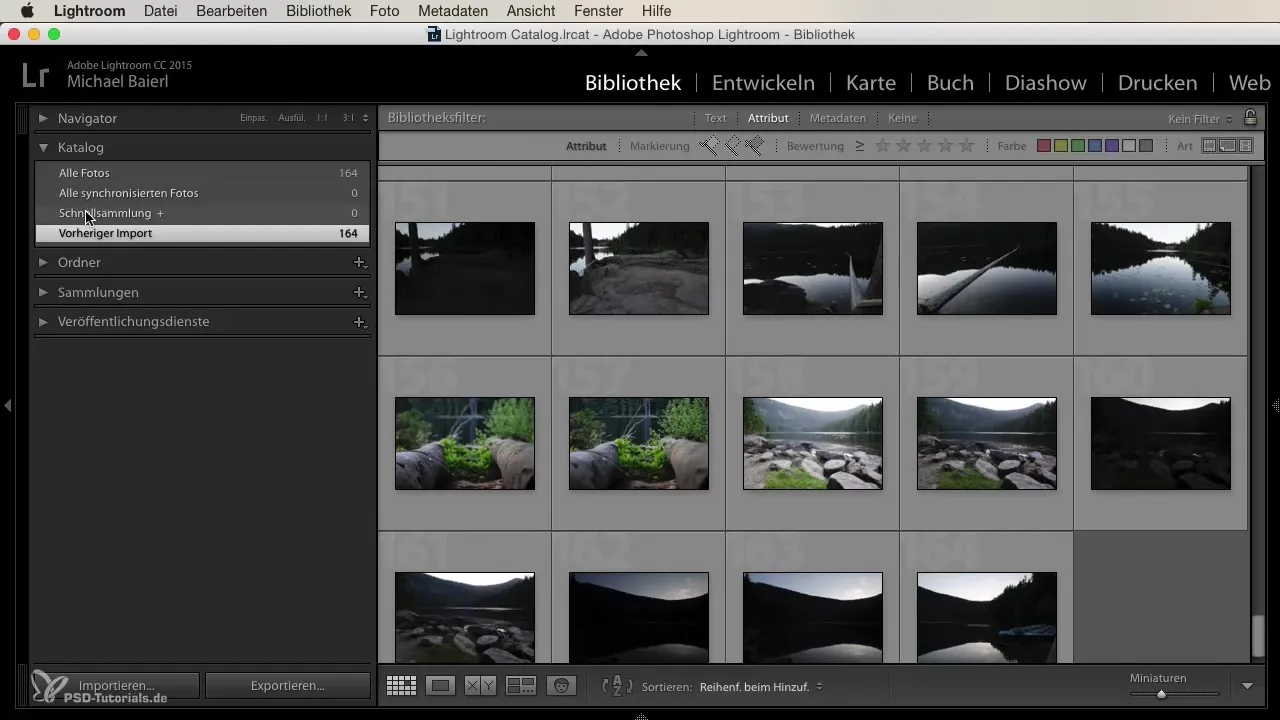Hide left panel with edge arrow

7,405
